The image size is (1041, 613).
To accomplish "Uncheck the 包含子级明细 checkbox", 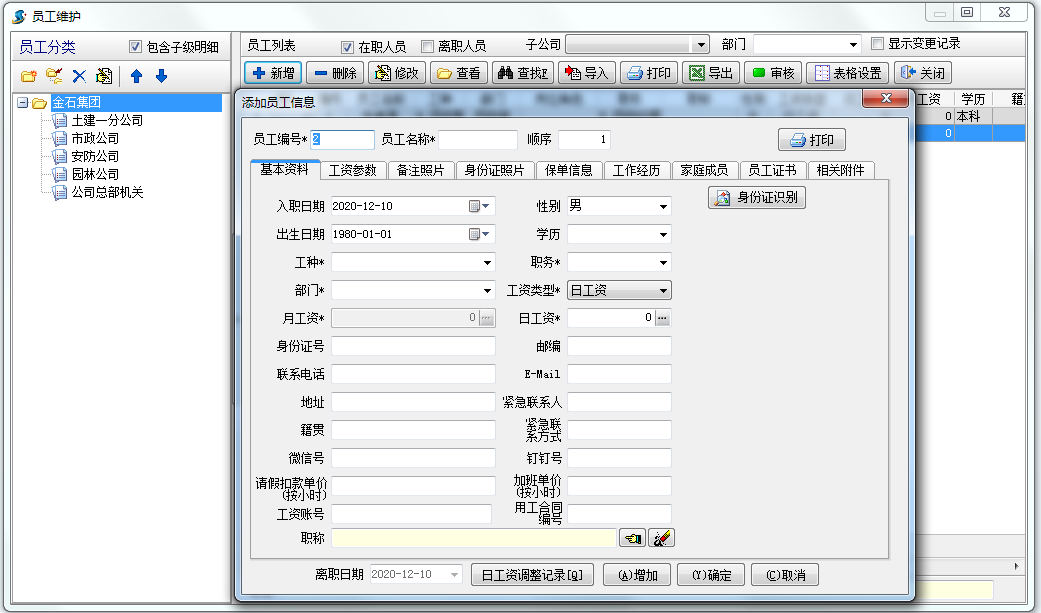I will coord(134,46).
